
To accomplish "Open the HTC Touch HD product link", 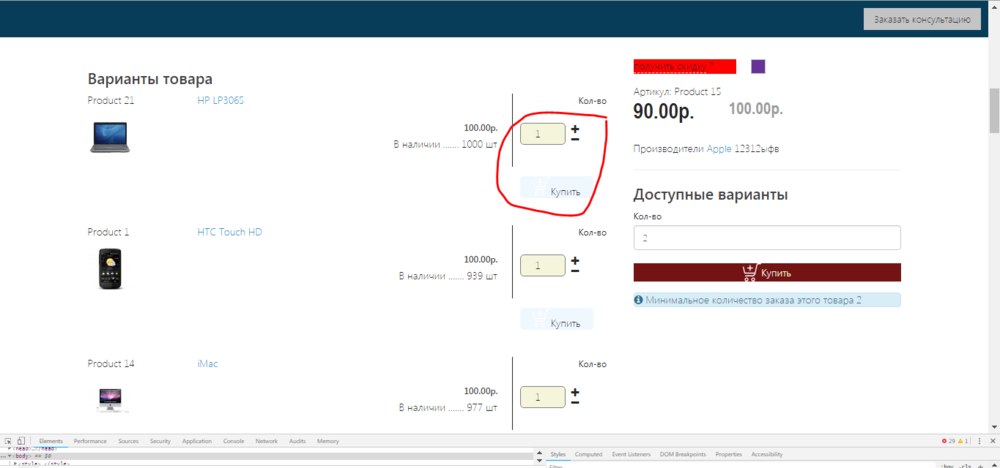I will (x=229, y=232).
